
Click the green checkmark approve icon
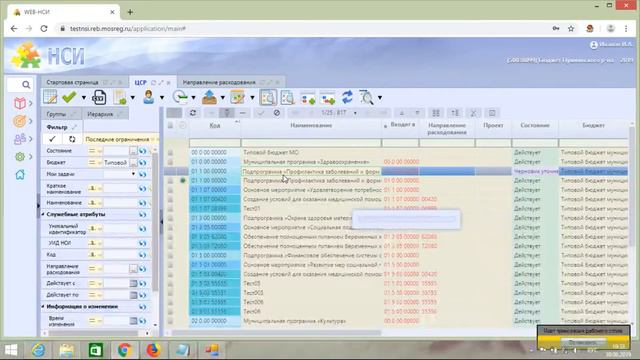[69, 97]
